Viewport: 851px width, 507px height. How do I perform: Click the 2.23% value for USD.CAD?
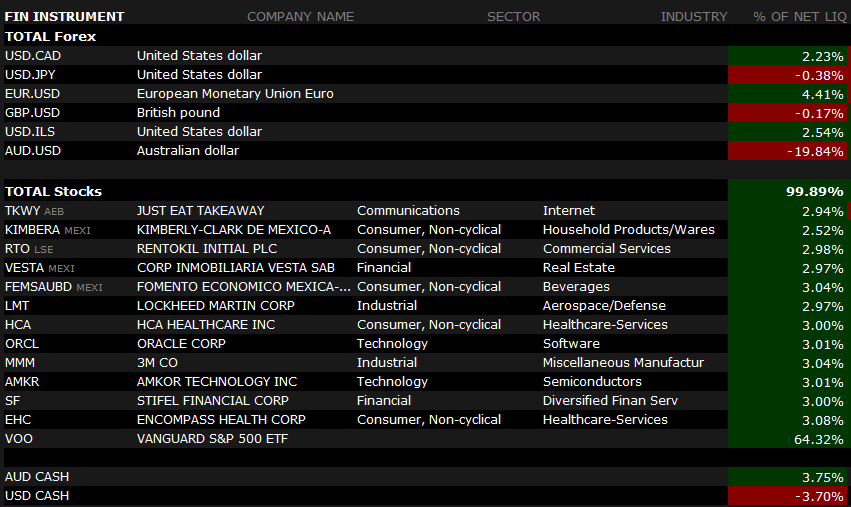[x=823, y=56]
